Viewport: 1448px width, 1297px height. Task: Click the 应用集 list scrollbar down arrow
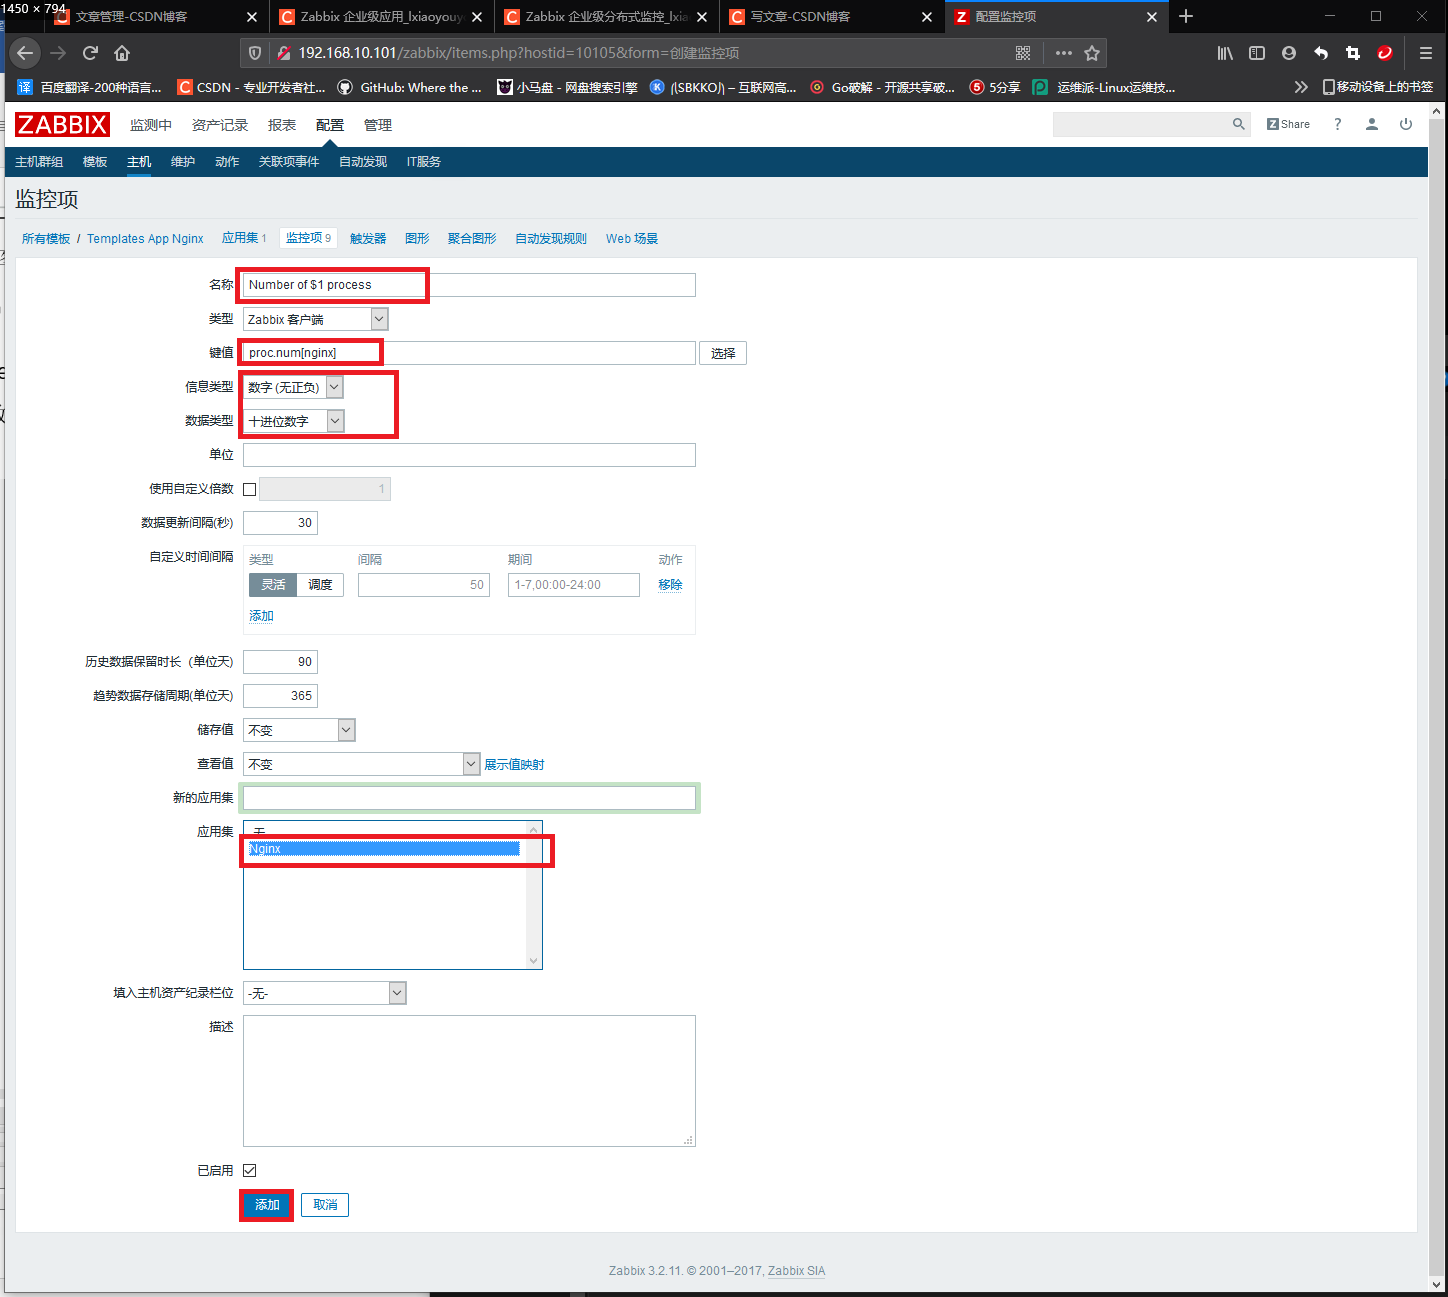[534, 961]
